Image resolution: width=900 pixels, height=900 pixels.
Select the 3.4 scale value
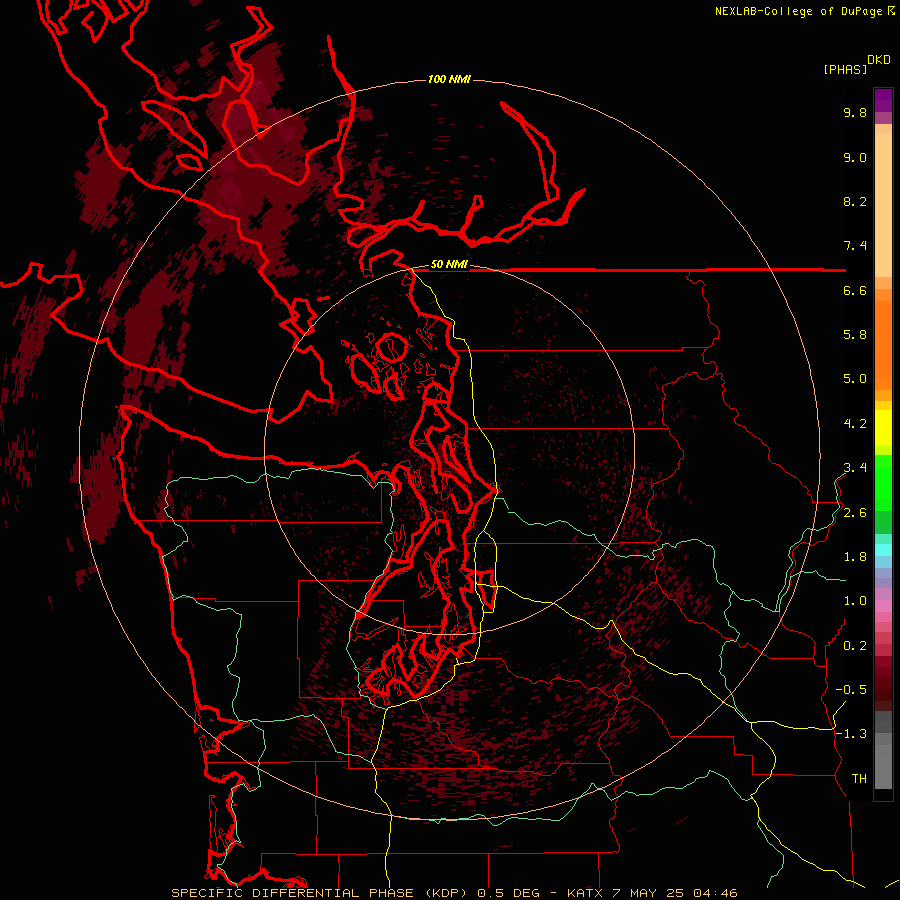click(x=855, y=468)
